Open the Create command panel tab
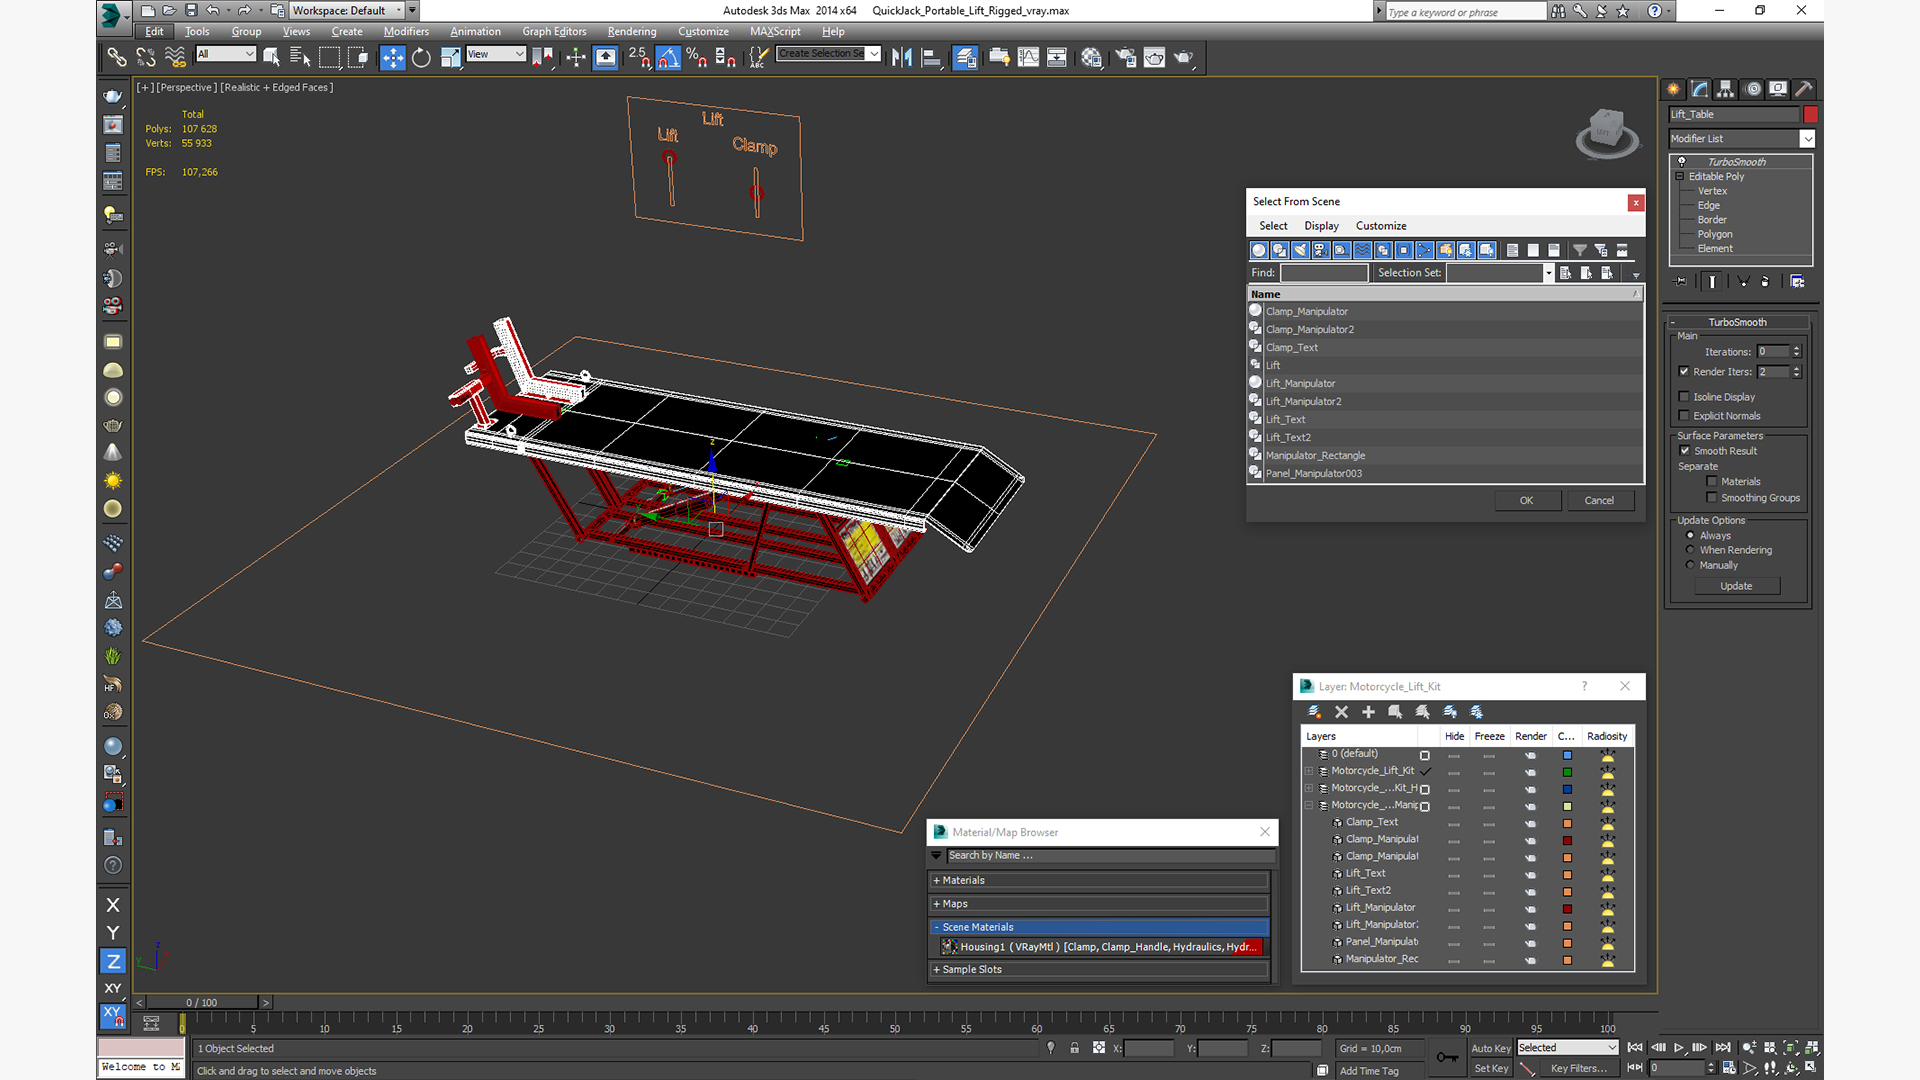1920x1080 pixels. pyautogui.click(x=1673, y=89)
